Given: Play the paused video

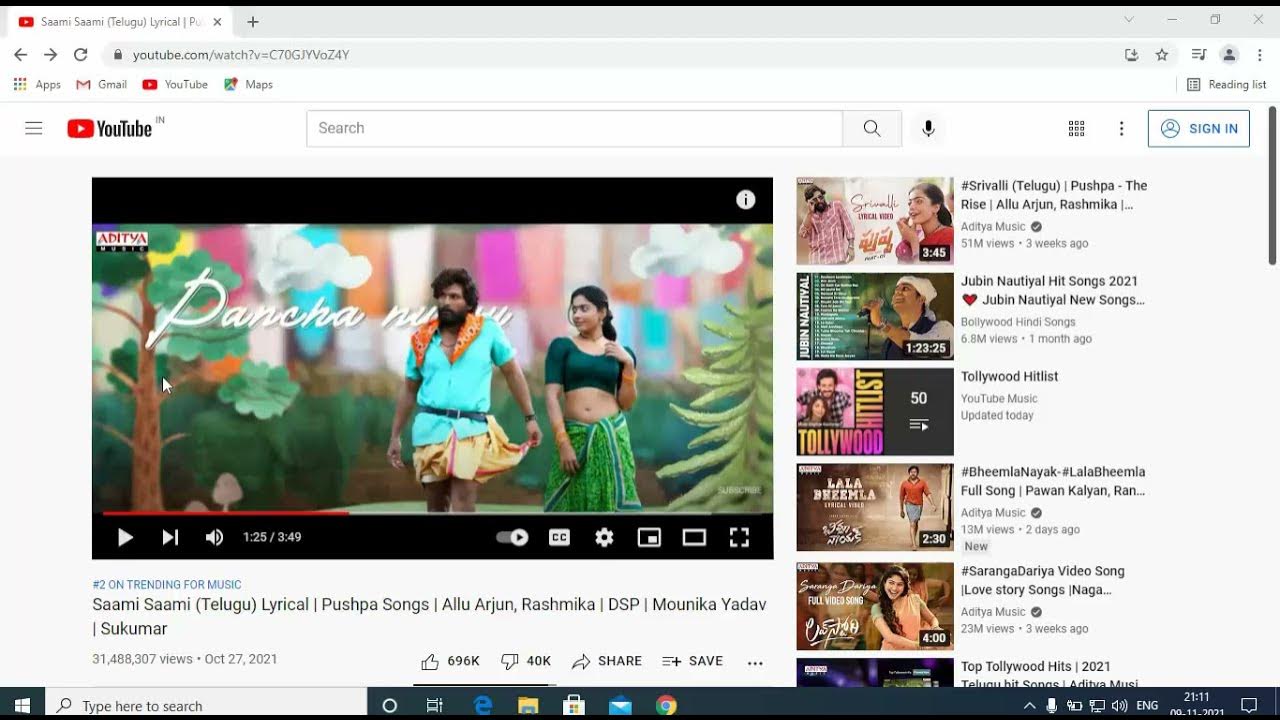Looking at the screenshot, I should 125,537.
